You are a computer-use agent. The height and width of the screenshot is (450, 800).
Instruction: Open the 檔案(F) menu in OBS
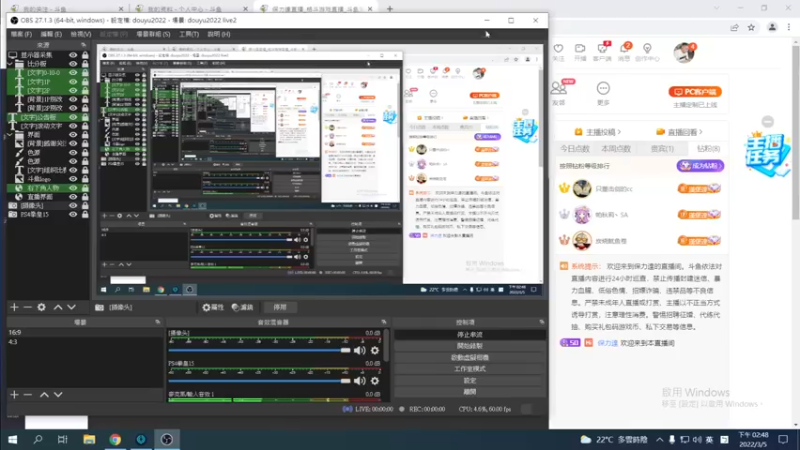21,34
